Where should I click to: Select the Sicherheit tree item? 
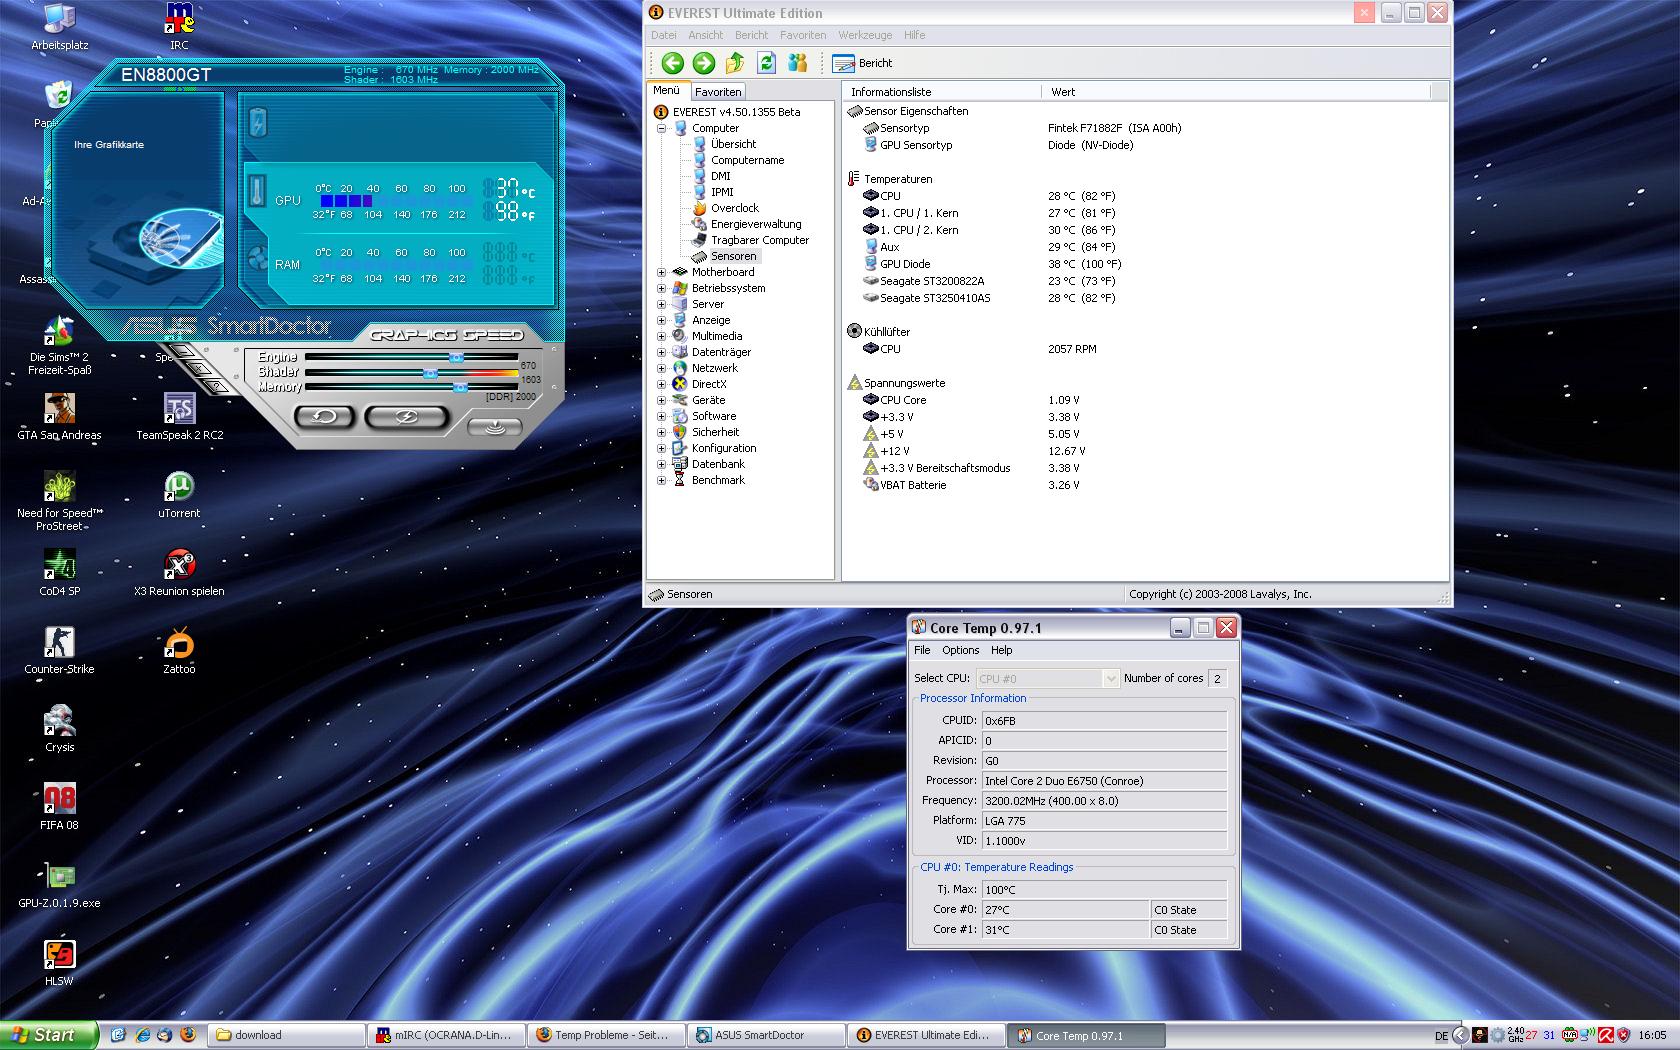coord(716,432)
